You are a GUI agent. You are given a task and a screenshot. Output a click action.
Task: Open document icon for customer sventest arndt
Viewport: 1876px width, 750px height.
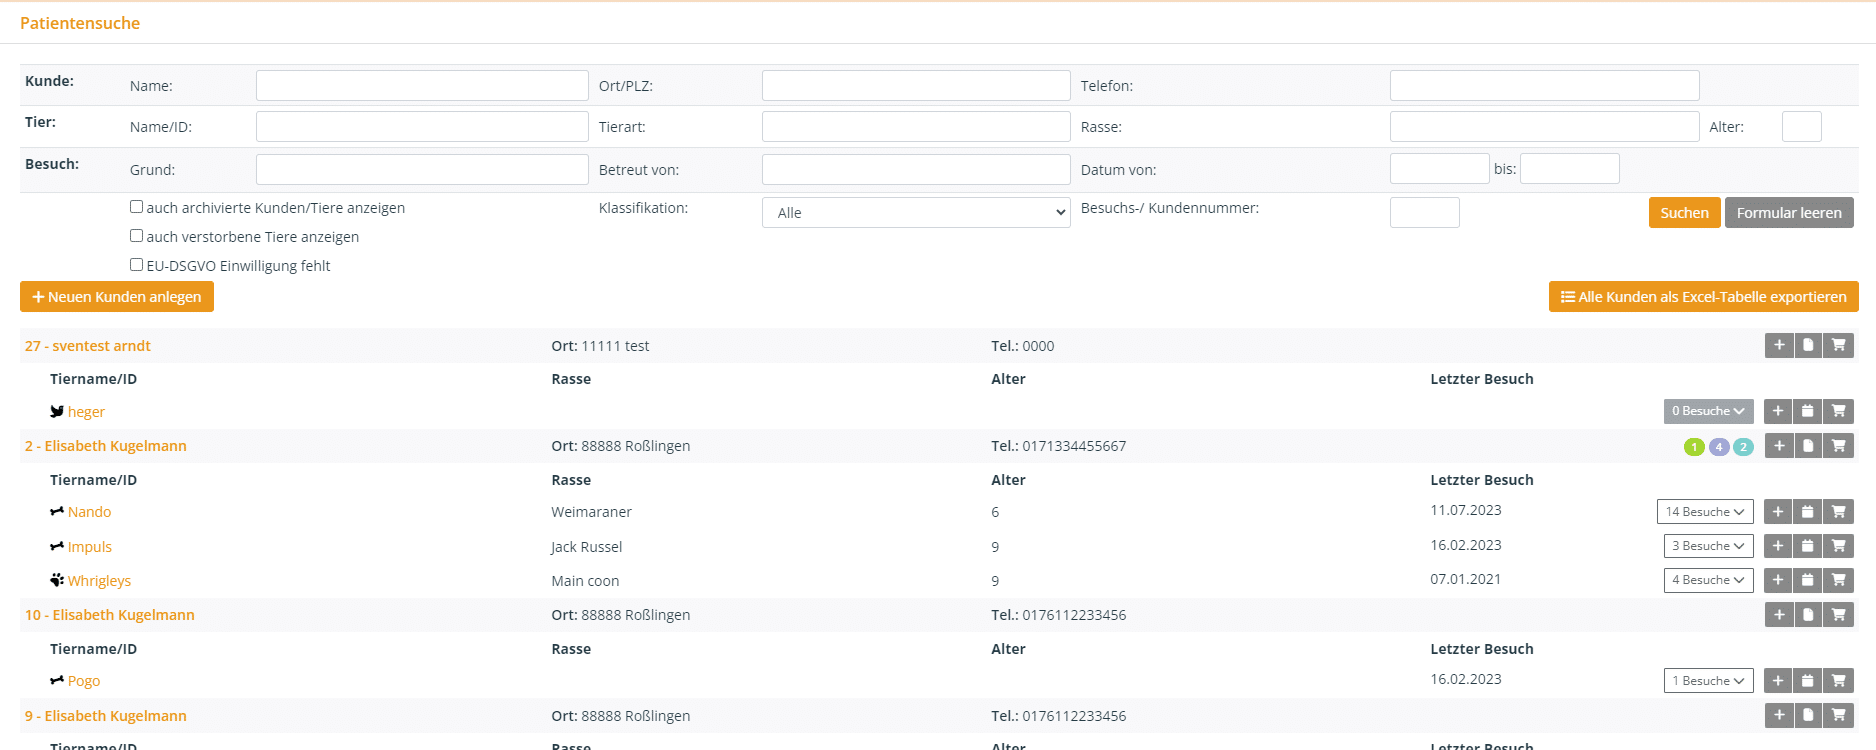coord(1808,345)
